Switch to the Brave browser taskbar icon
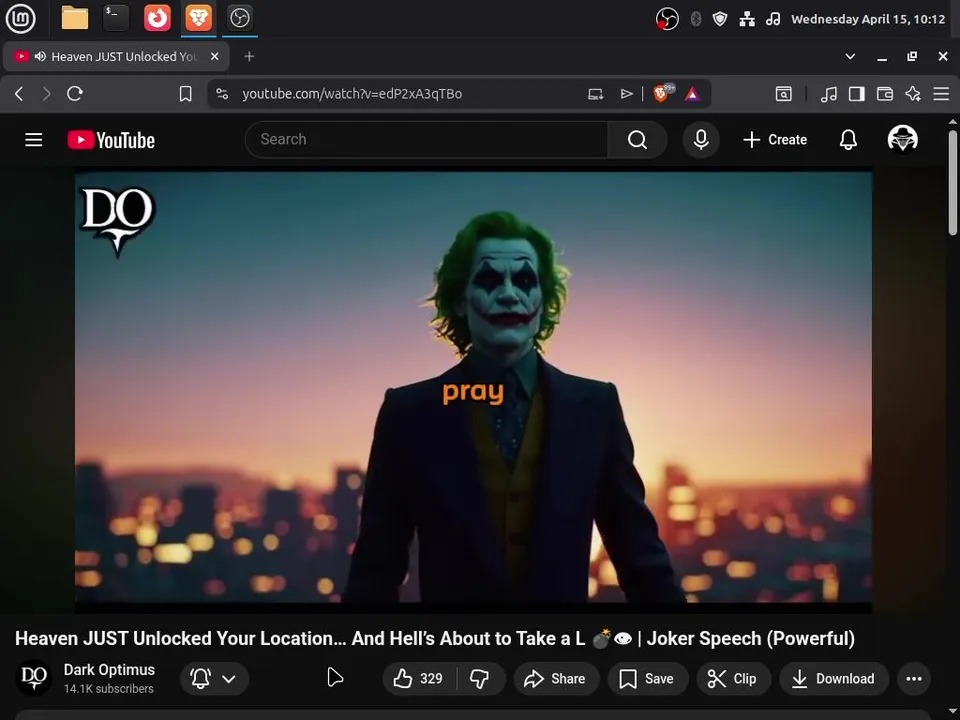 pyautogui.click(x=198, y=18)
